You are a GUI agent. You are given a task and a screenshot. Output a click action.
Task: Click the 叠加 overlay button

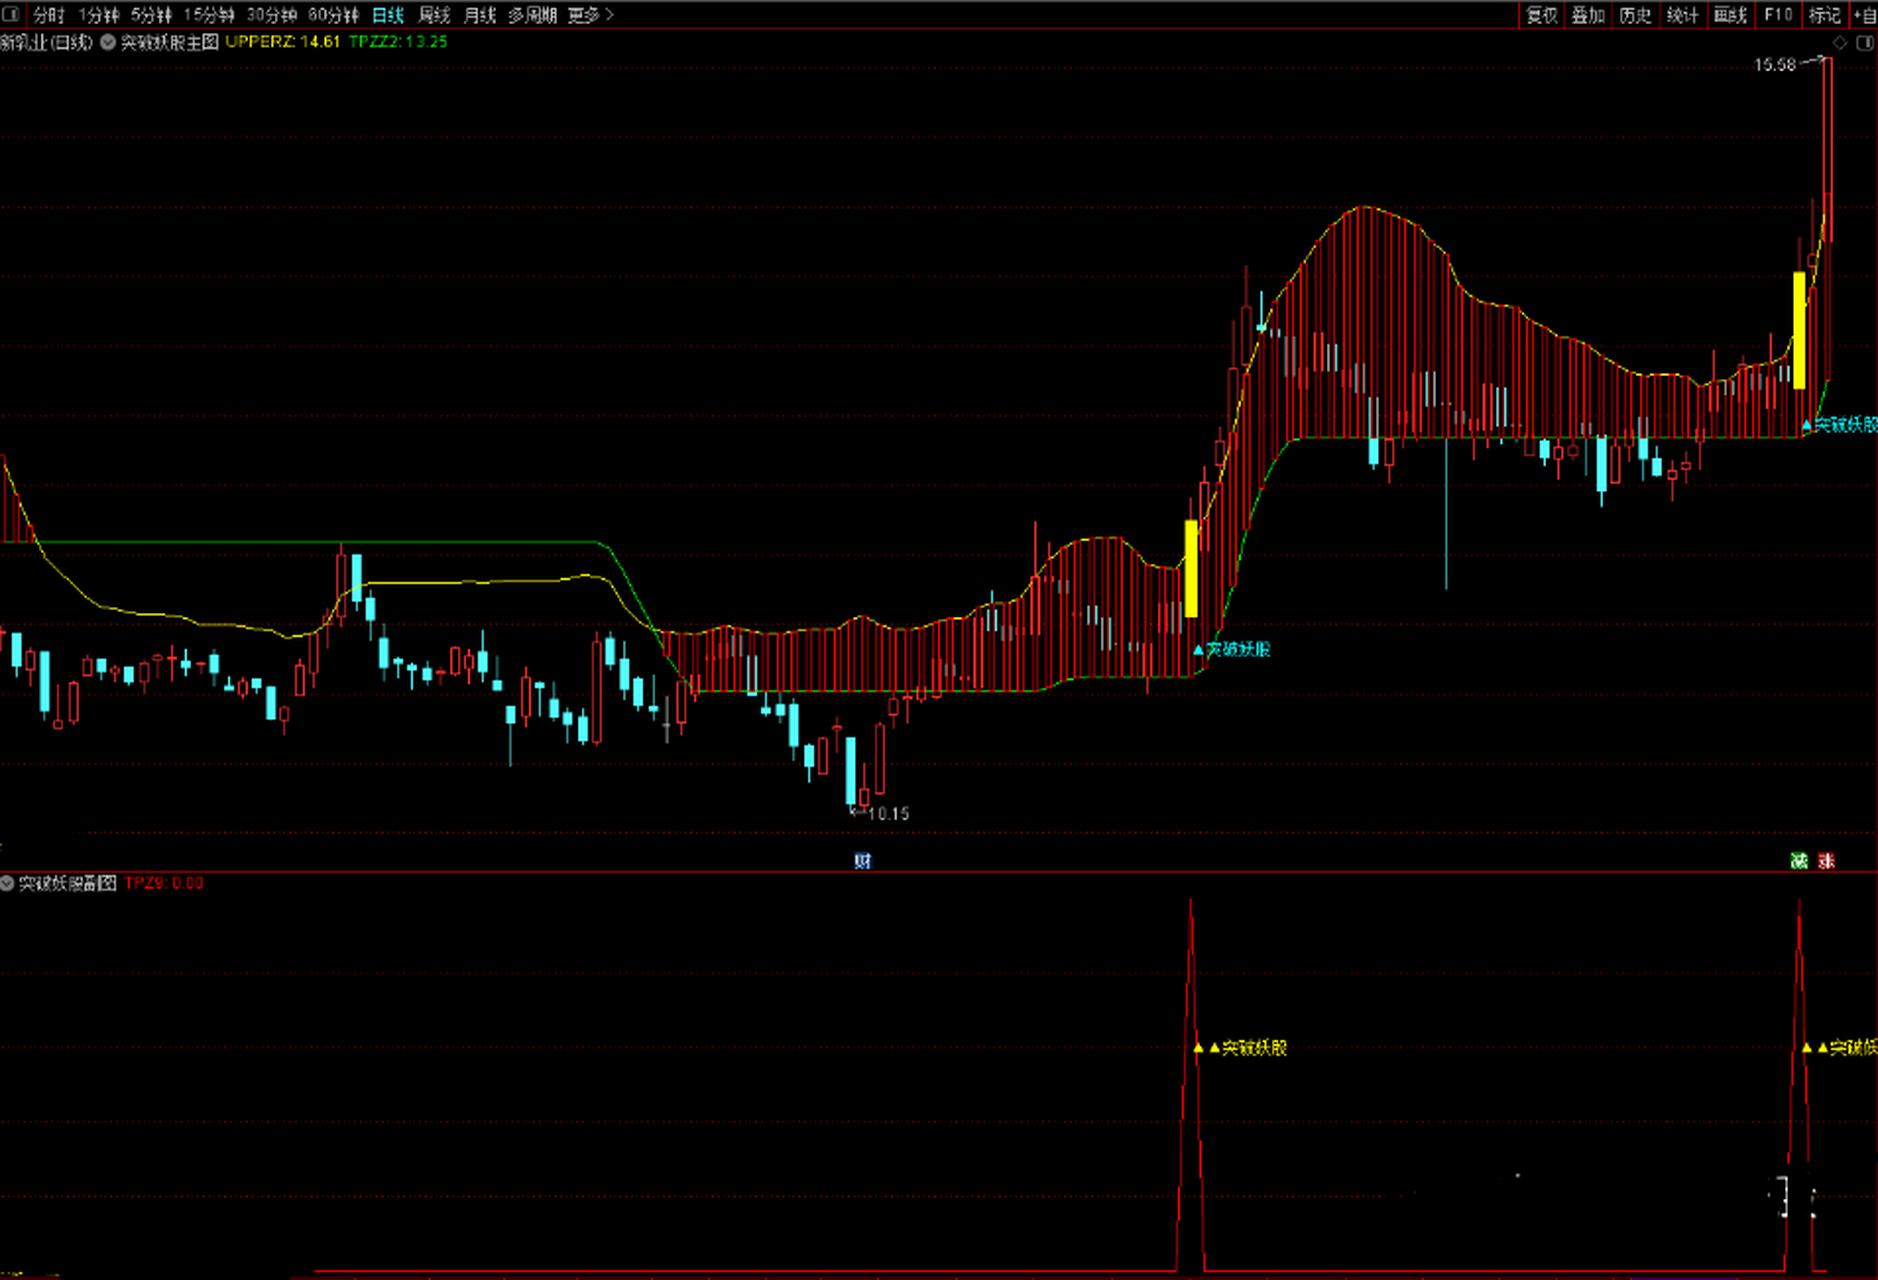tap(1588, 15)
